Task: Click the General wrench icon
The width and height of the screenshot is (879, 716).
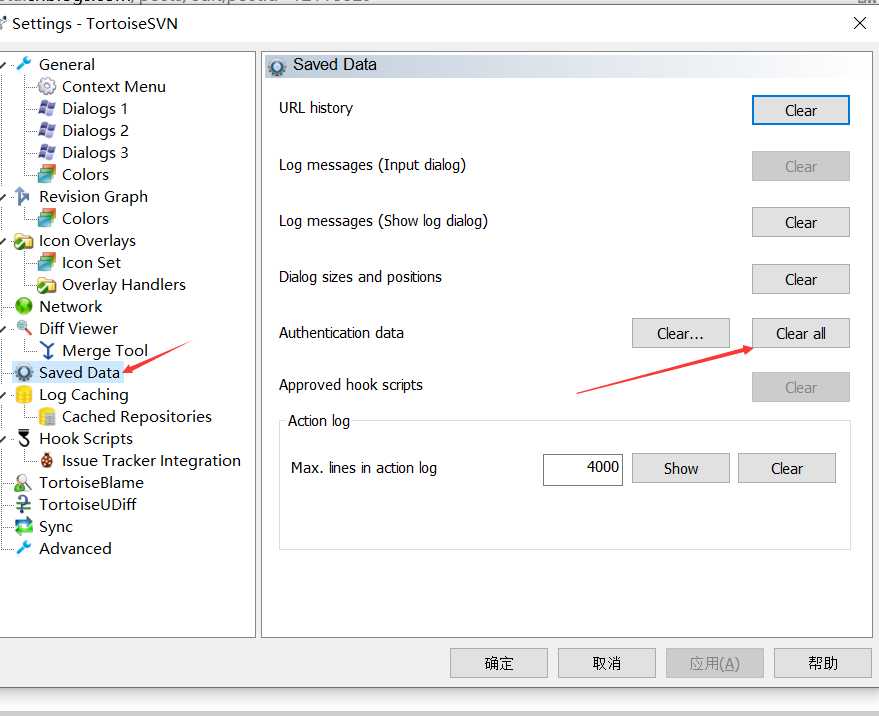Action: (24, 64)
